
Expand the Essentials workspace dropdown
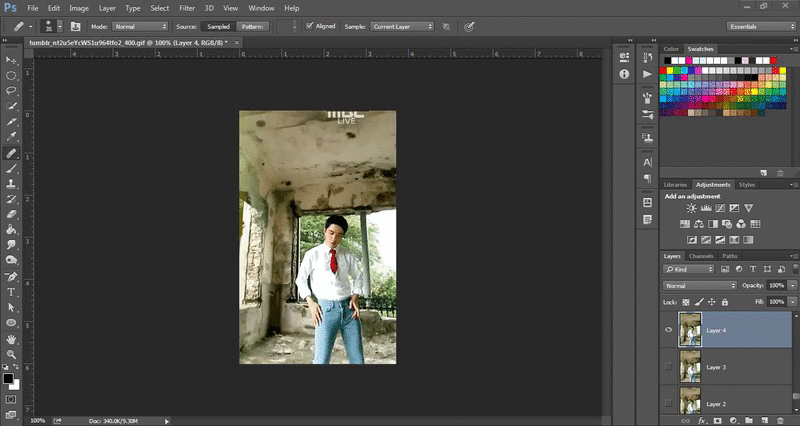pos(761,26)
